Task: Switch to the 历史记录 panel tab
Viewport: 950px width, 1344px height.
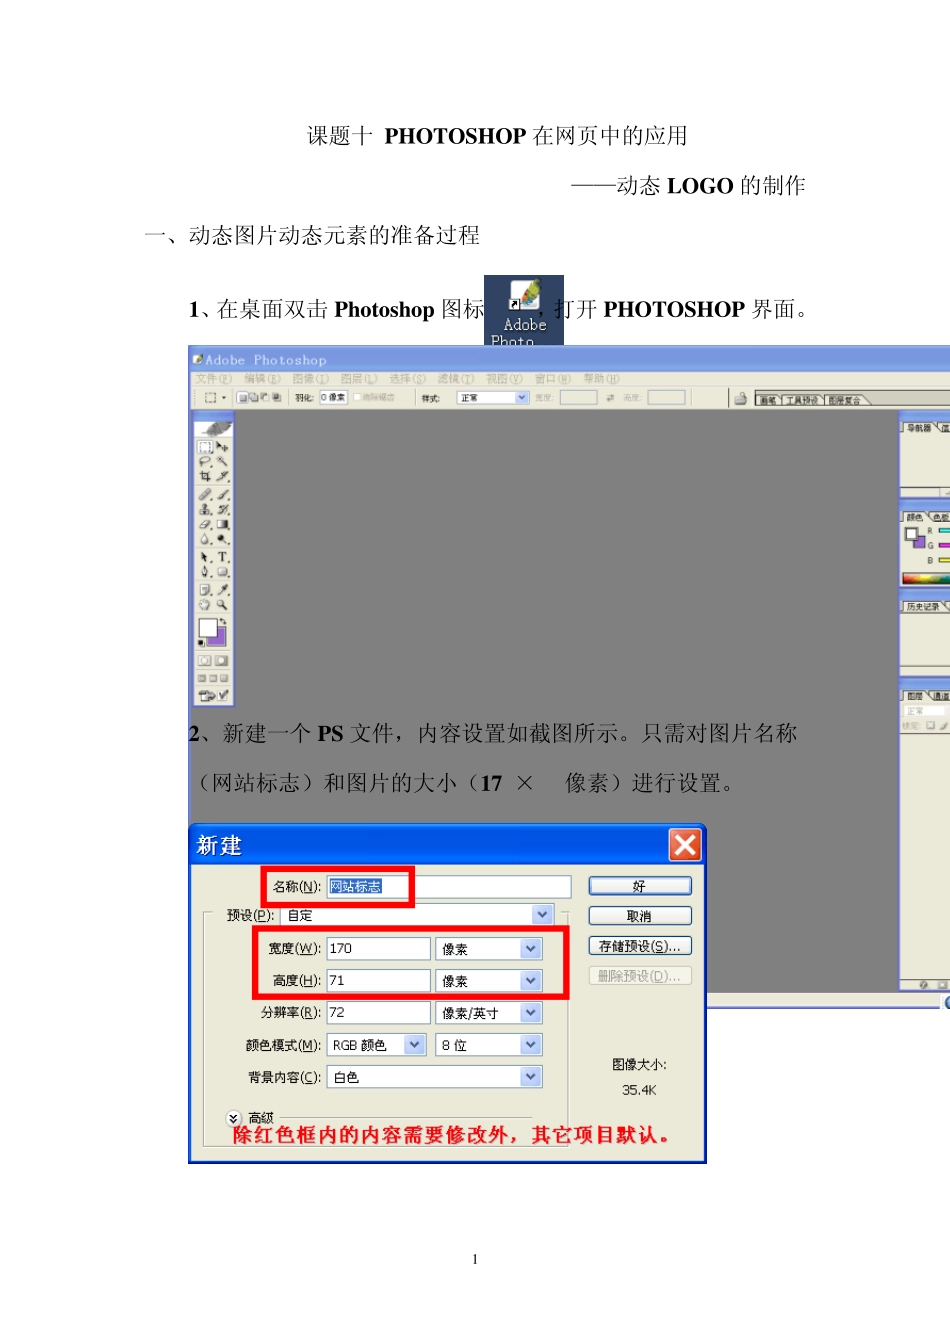Action: (x=922, y=606)
